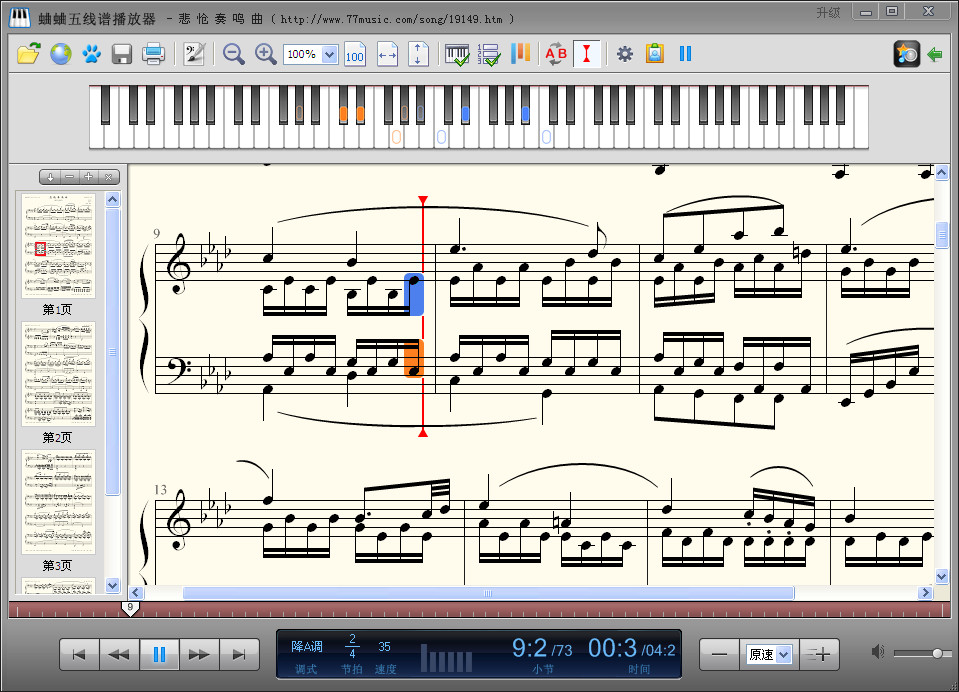Click the score scroll right arrow
Image resolution: width=959 pixels, height=692 pixels.
point(925,592)
